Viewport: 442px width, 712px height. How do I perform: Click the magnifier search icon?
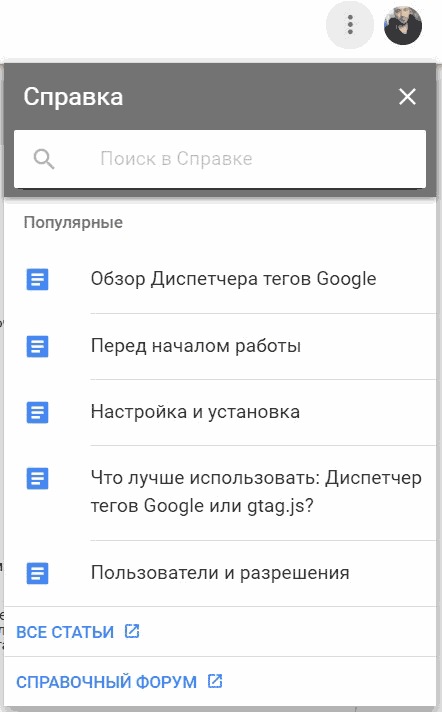(x=44, y=159)
